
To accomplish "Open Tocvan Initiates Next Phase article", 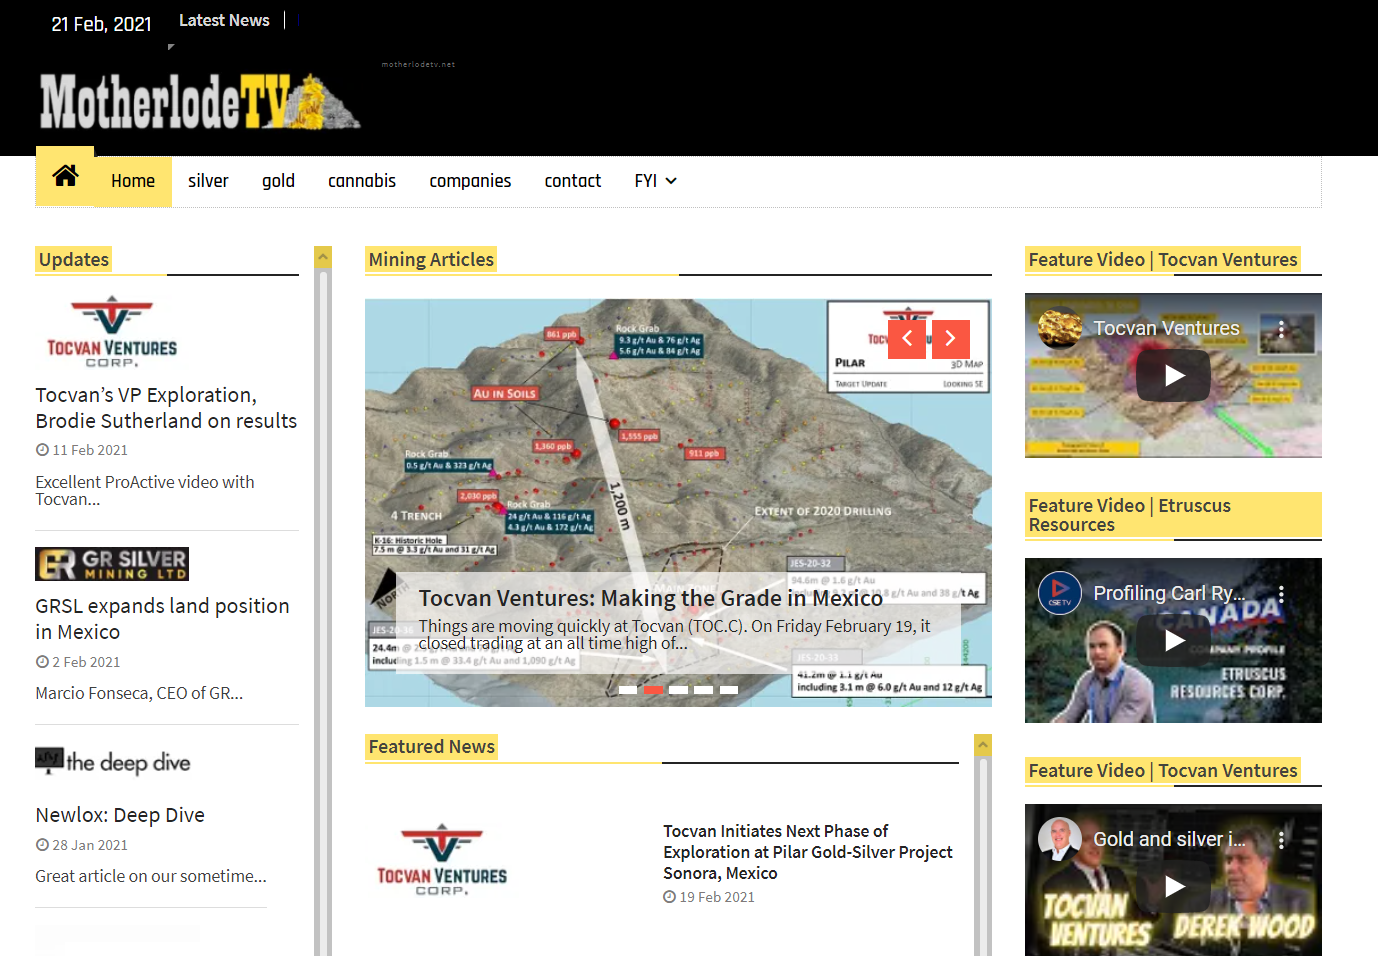I will (808, 852).
